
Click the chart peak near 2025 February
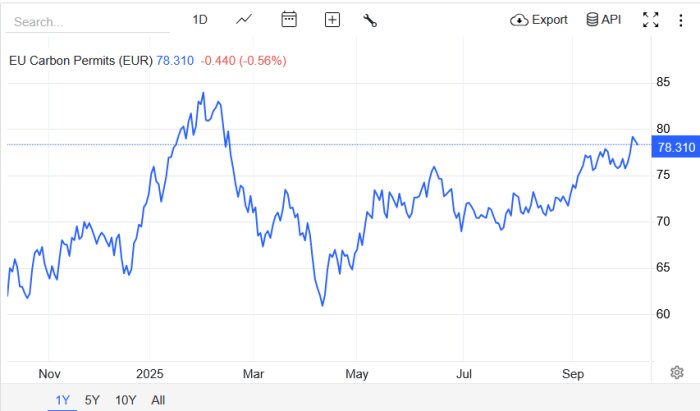203,94
